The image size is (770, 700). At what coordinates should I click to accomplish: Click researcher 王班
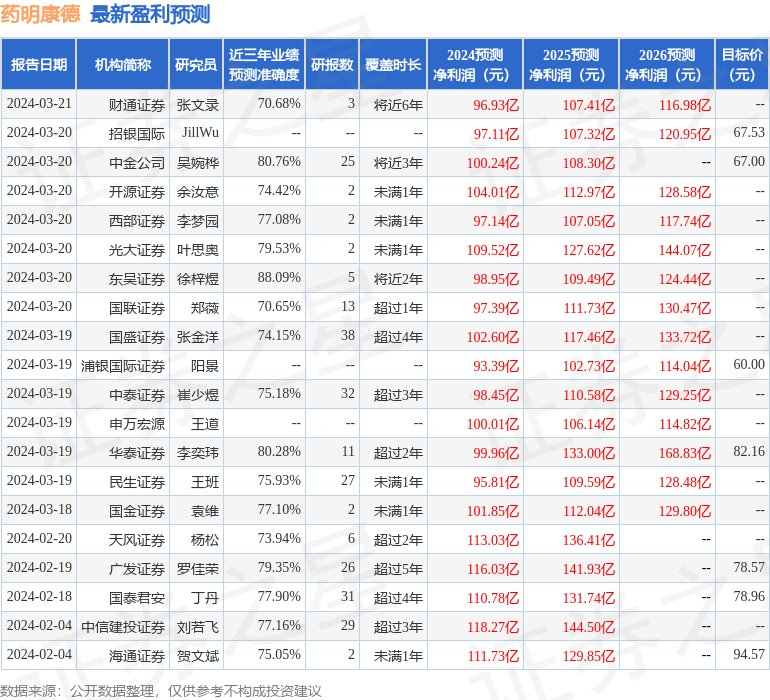(x=205, y=481)
